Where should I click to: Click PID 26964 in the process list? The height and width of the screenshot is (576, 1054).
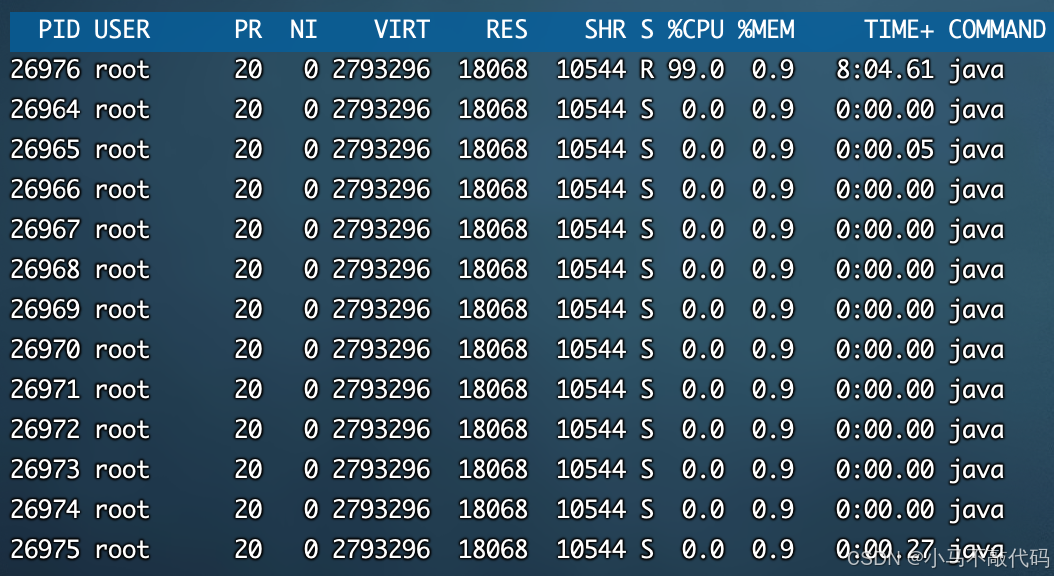(45, 110)
